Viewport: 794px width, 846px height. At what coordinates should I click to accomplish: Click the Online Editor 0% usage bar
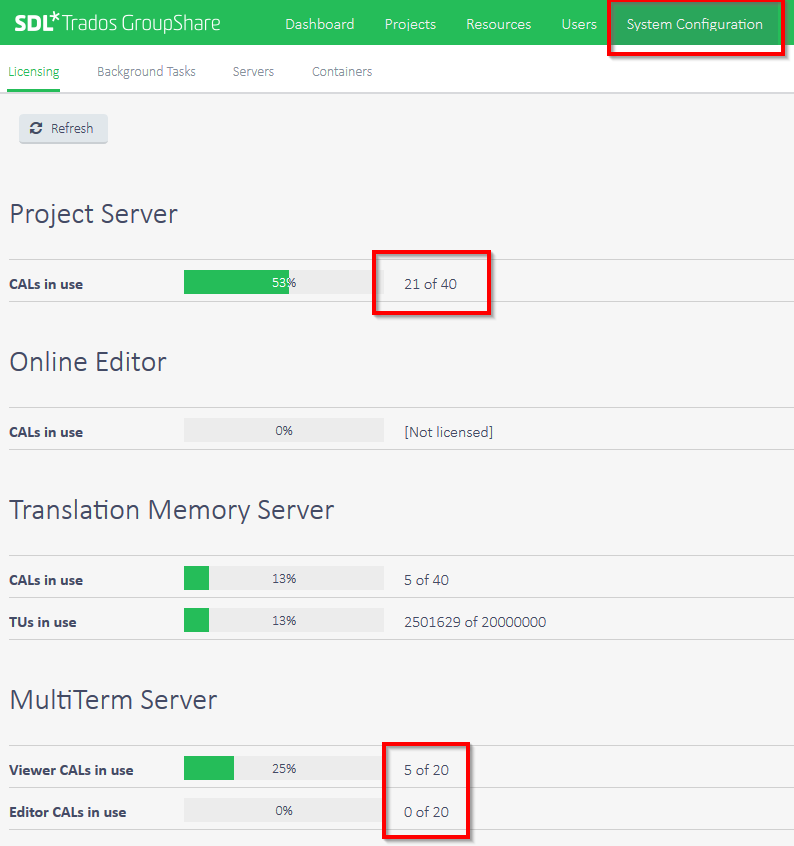tap(283, 431)
